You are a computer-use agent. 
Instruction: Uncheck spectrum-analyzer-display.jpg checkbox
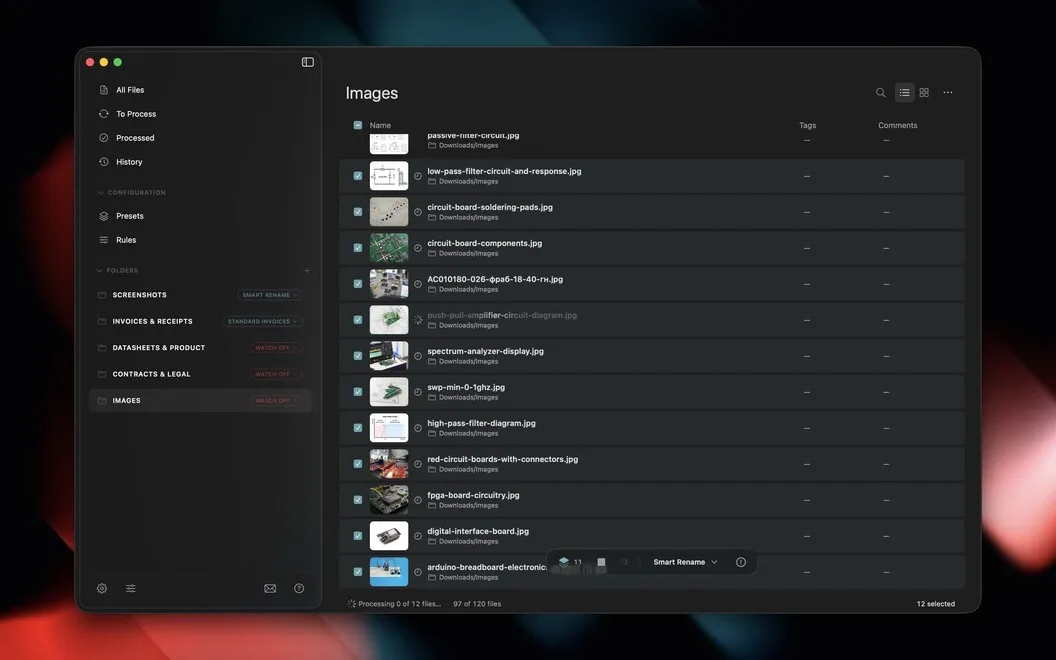(x=358, y=356)
